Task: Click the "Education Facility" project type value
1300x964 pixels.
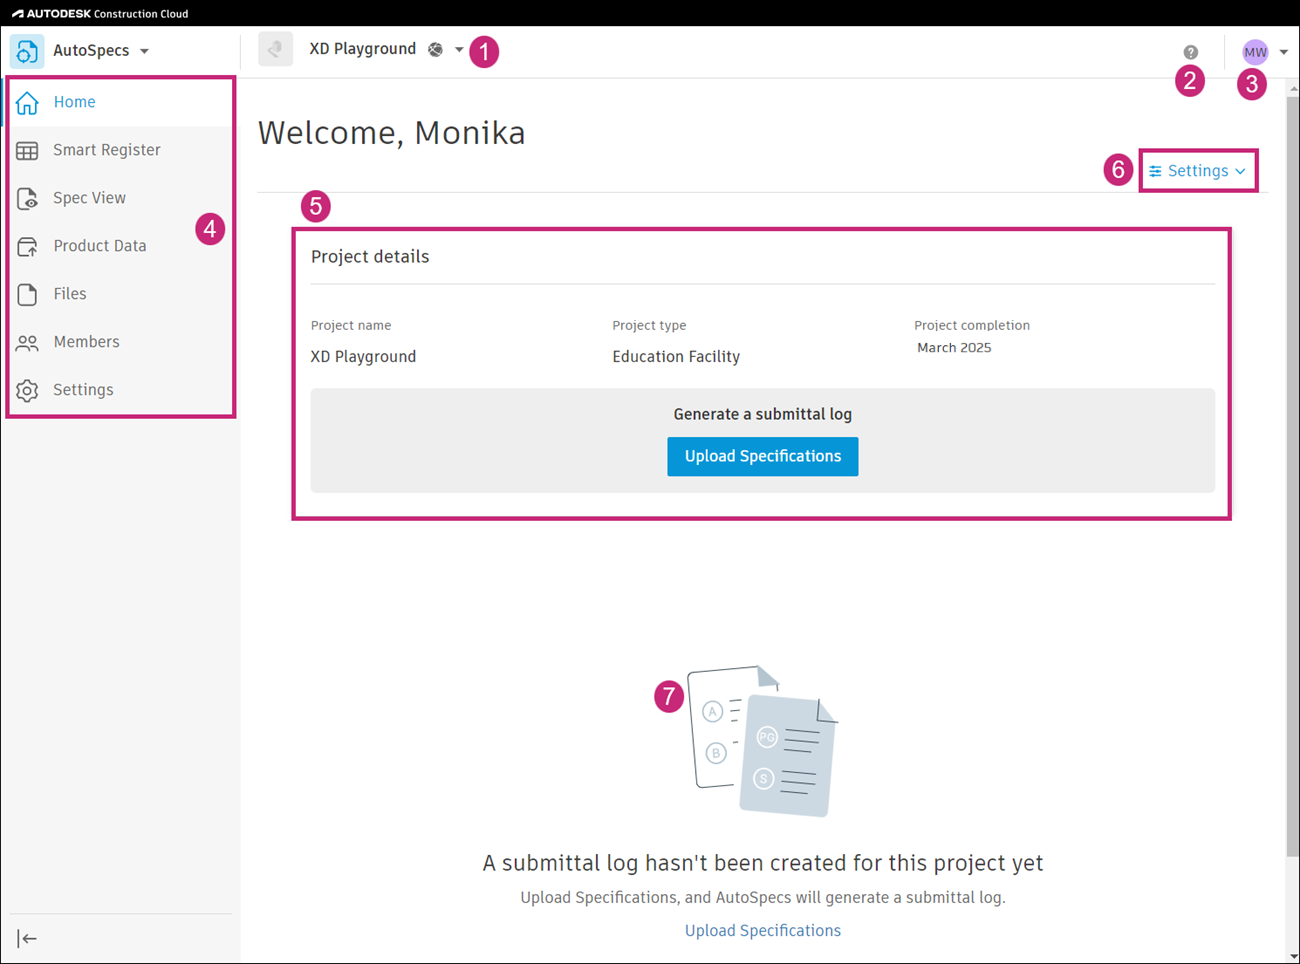Action: (x=676, y=357)
